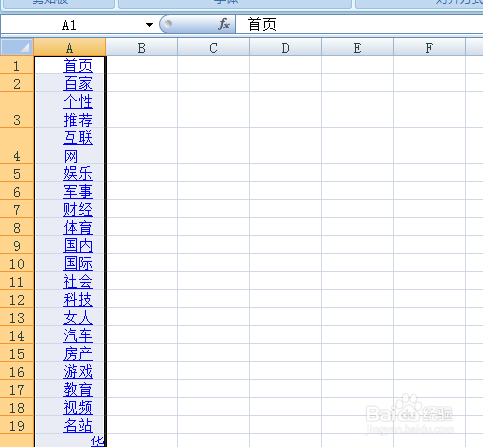Viewport: 483px width, 447px height.
Task: Open the 百家 hyperlink
Action: pyautogui.click(x=78, y=83)
